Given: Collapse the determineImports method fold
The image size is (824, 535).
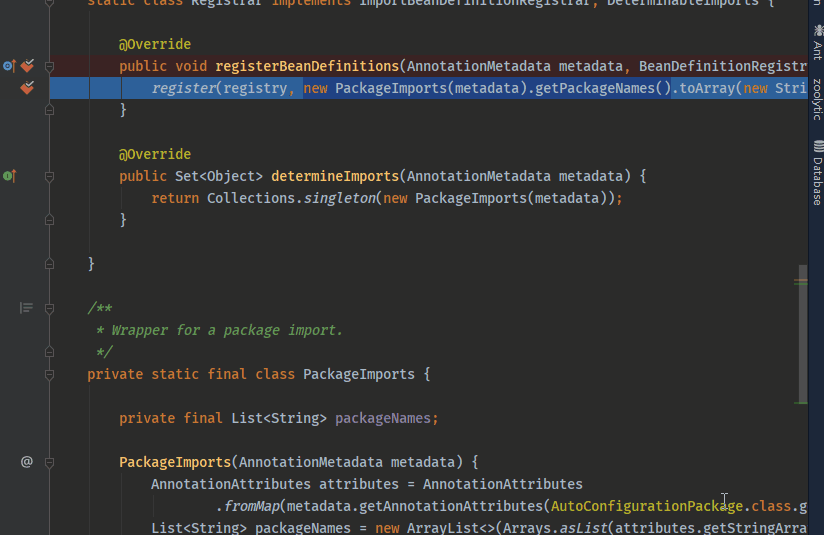Looking at the screenshot, I should coord(49,177).
